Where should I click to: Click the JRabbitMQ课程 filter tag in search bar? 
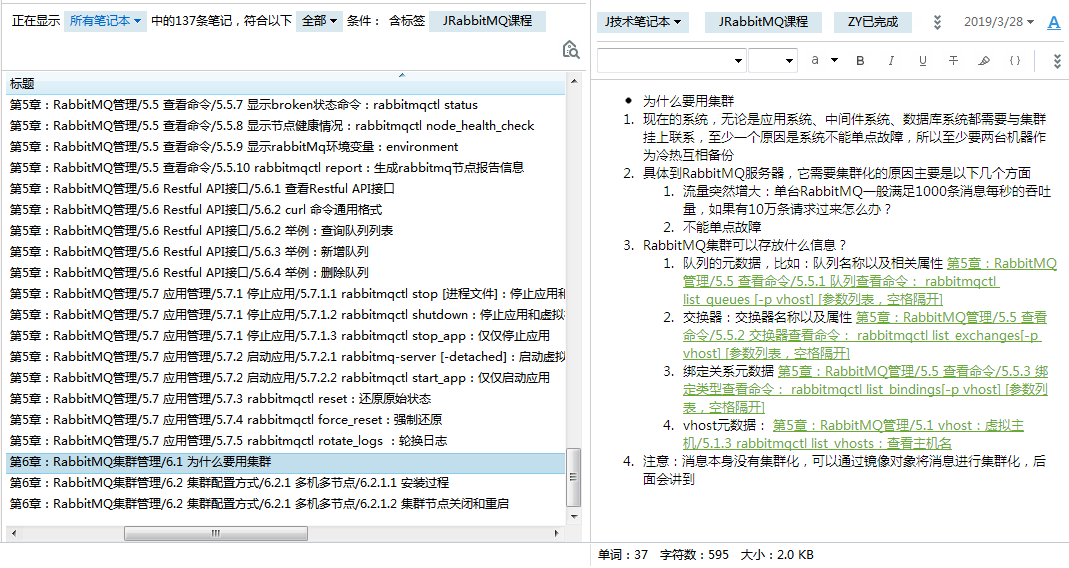(487, 21)
